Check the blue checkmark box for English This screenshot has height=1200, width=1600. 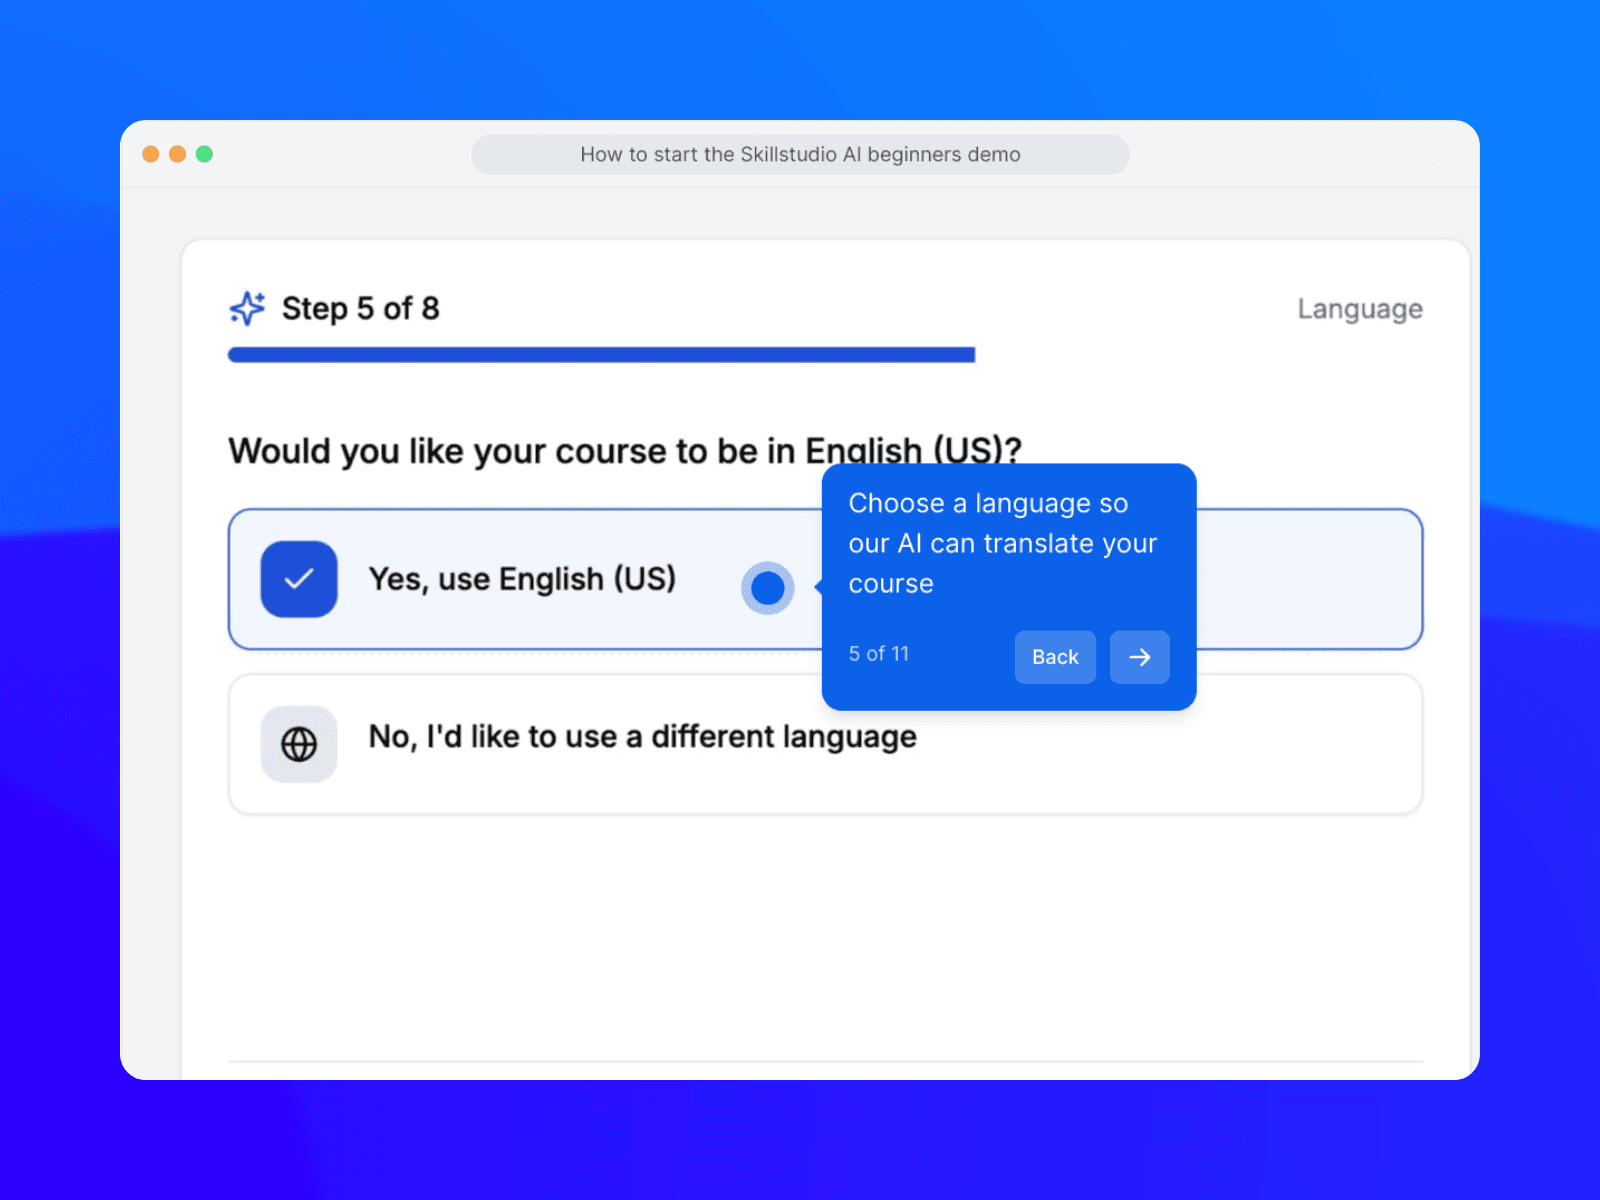(299, 579)
